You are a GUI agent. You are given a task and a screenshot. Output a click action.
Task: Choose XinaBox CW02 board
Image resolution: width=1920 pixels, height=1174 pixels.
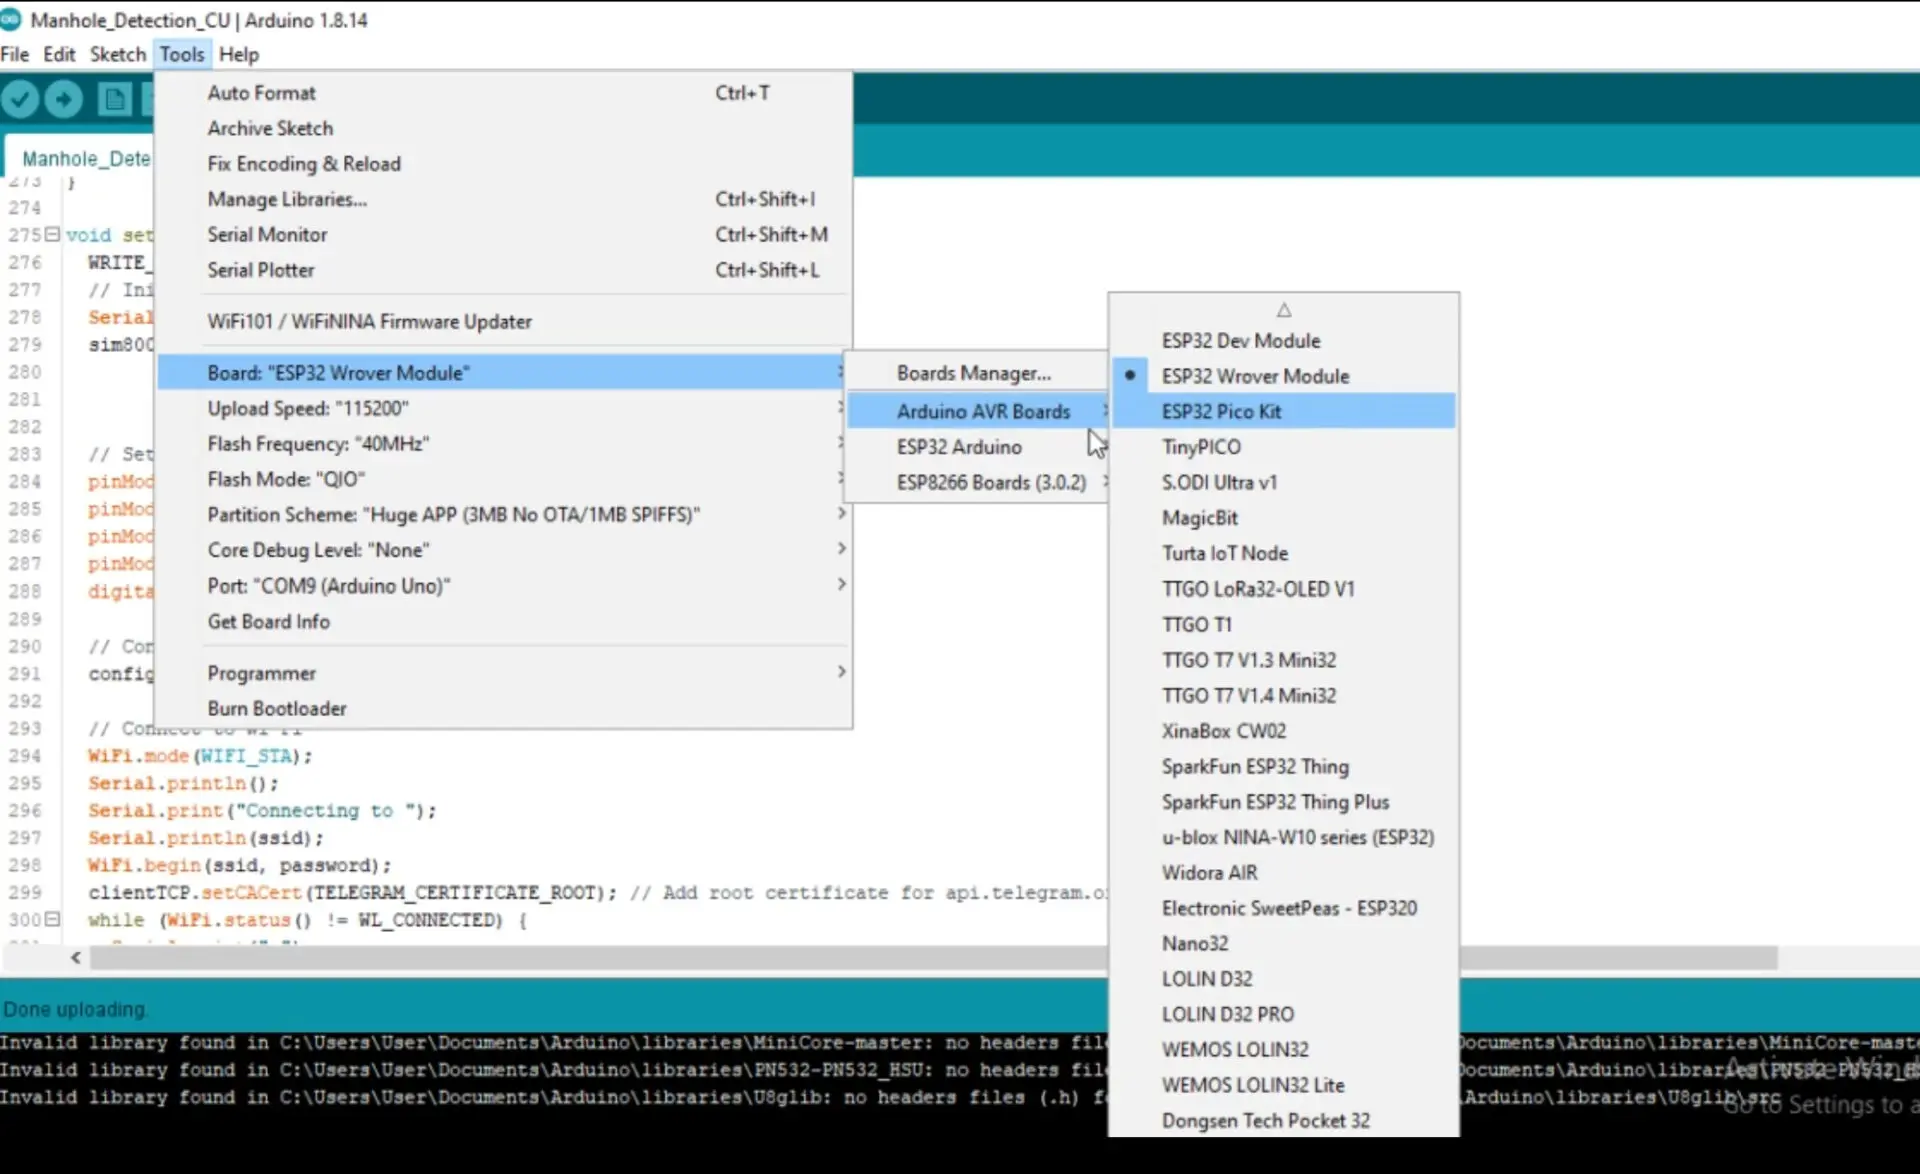click(1284, 730)
